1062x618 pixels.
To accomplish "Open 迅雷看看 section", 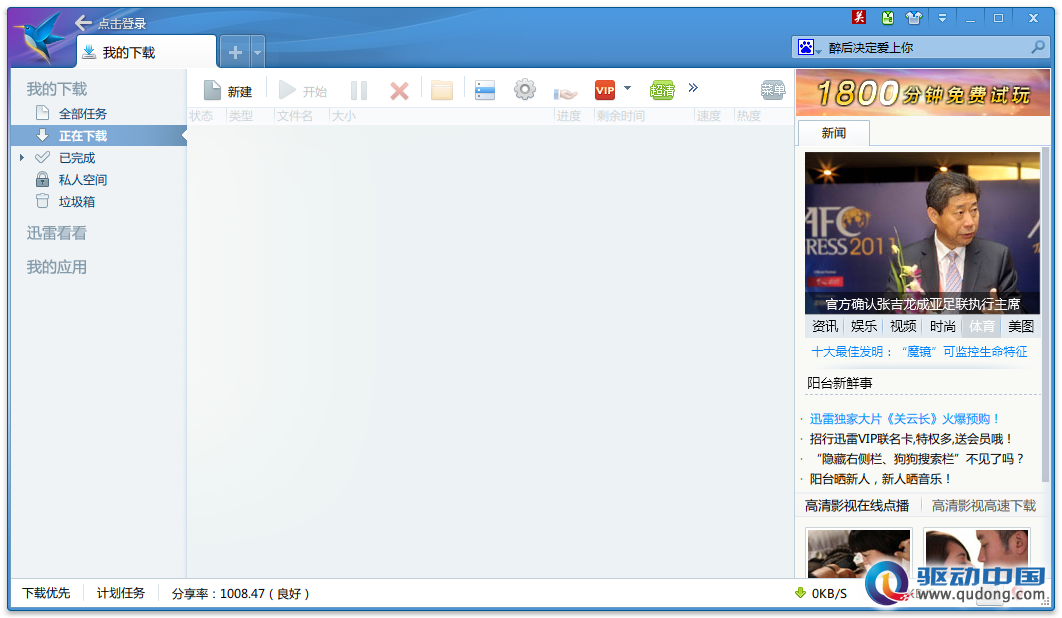I will click(x=57, y=233).
